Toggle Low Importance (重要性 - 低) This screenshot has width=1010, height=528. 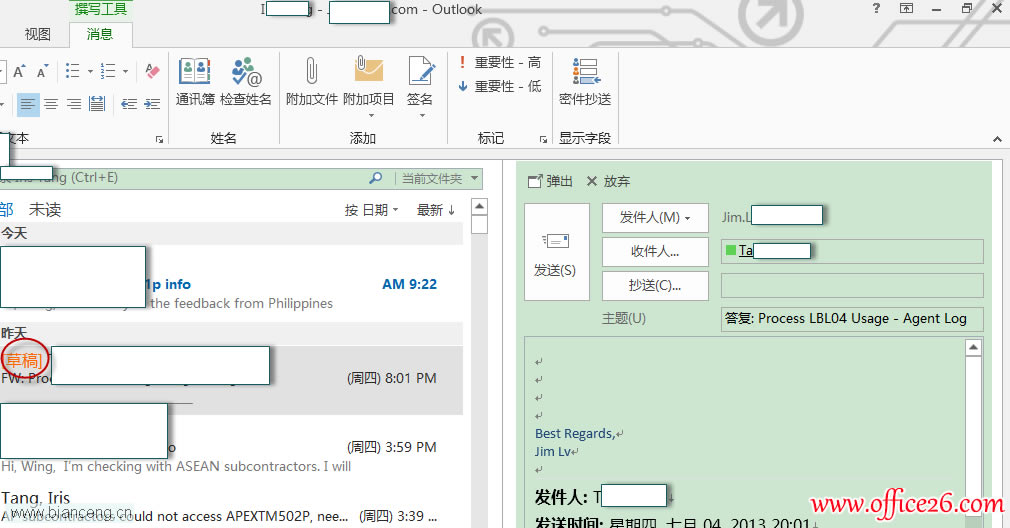click(499, 86)
